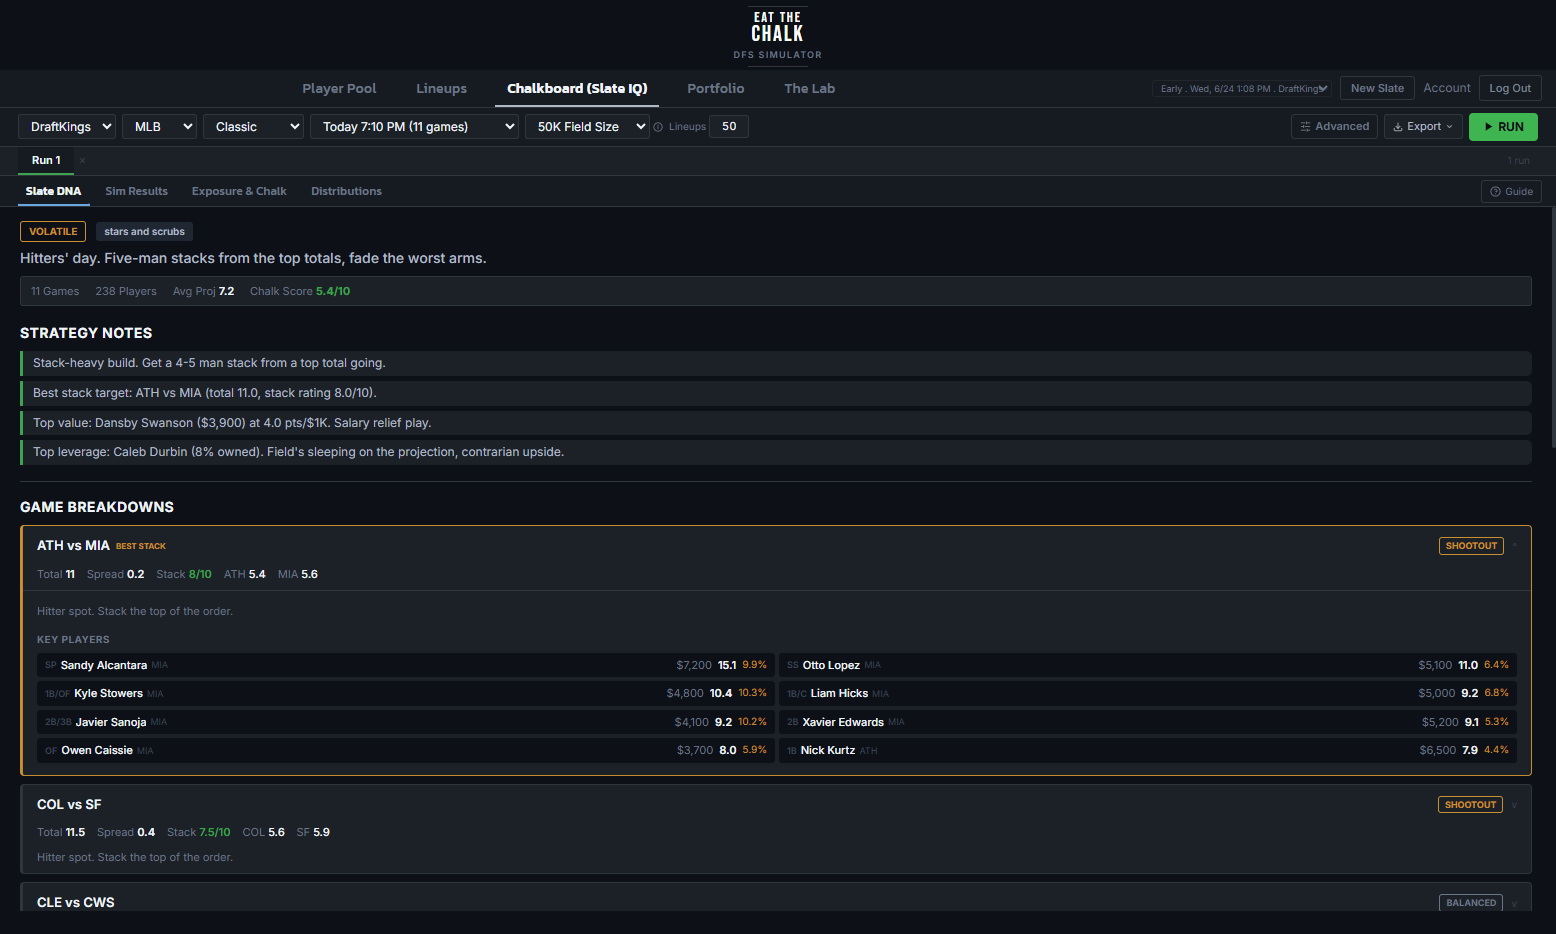1556x934 pixels.
Task: Open the Export menu
Action: pyautogui.click(x=1423, y=127)
